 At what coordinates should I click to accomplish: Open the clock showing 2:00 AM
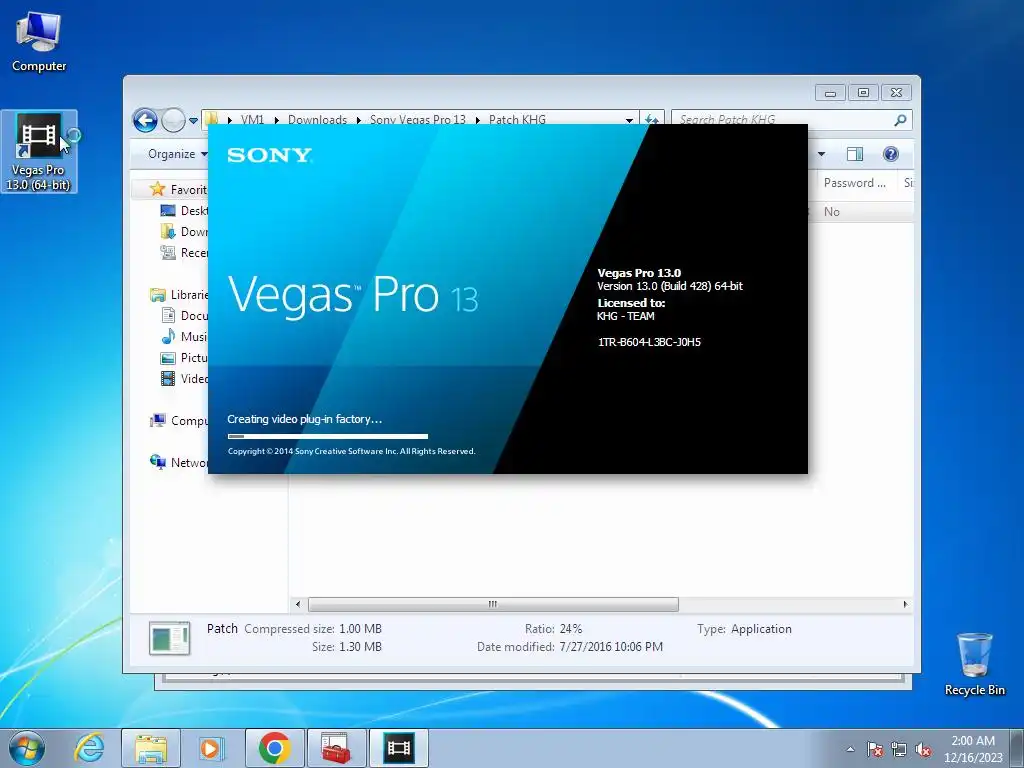coord(973,748)
